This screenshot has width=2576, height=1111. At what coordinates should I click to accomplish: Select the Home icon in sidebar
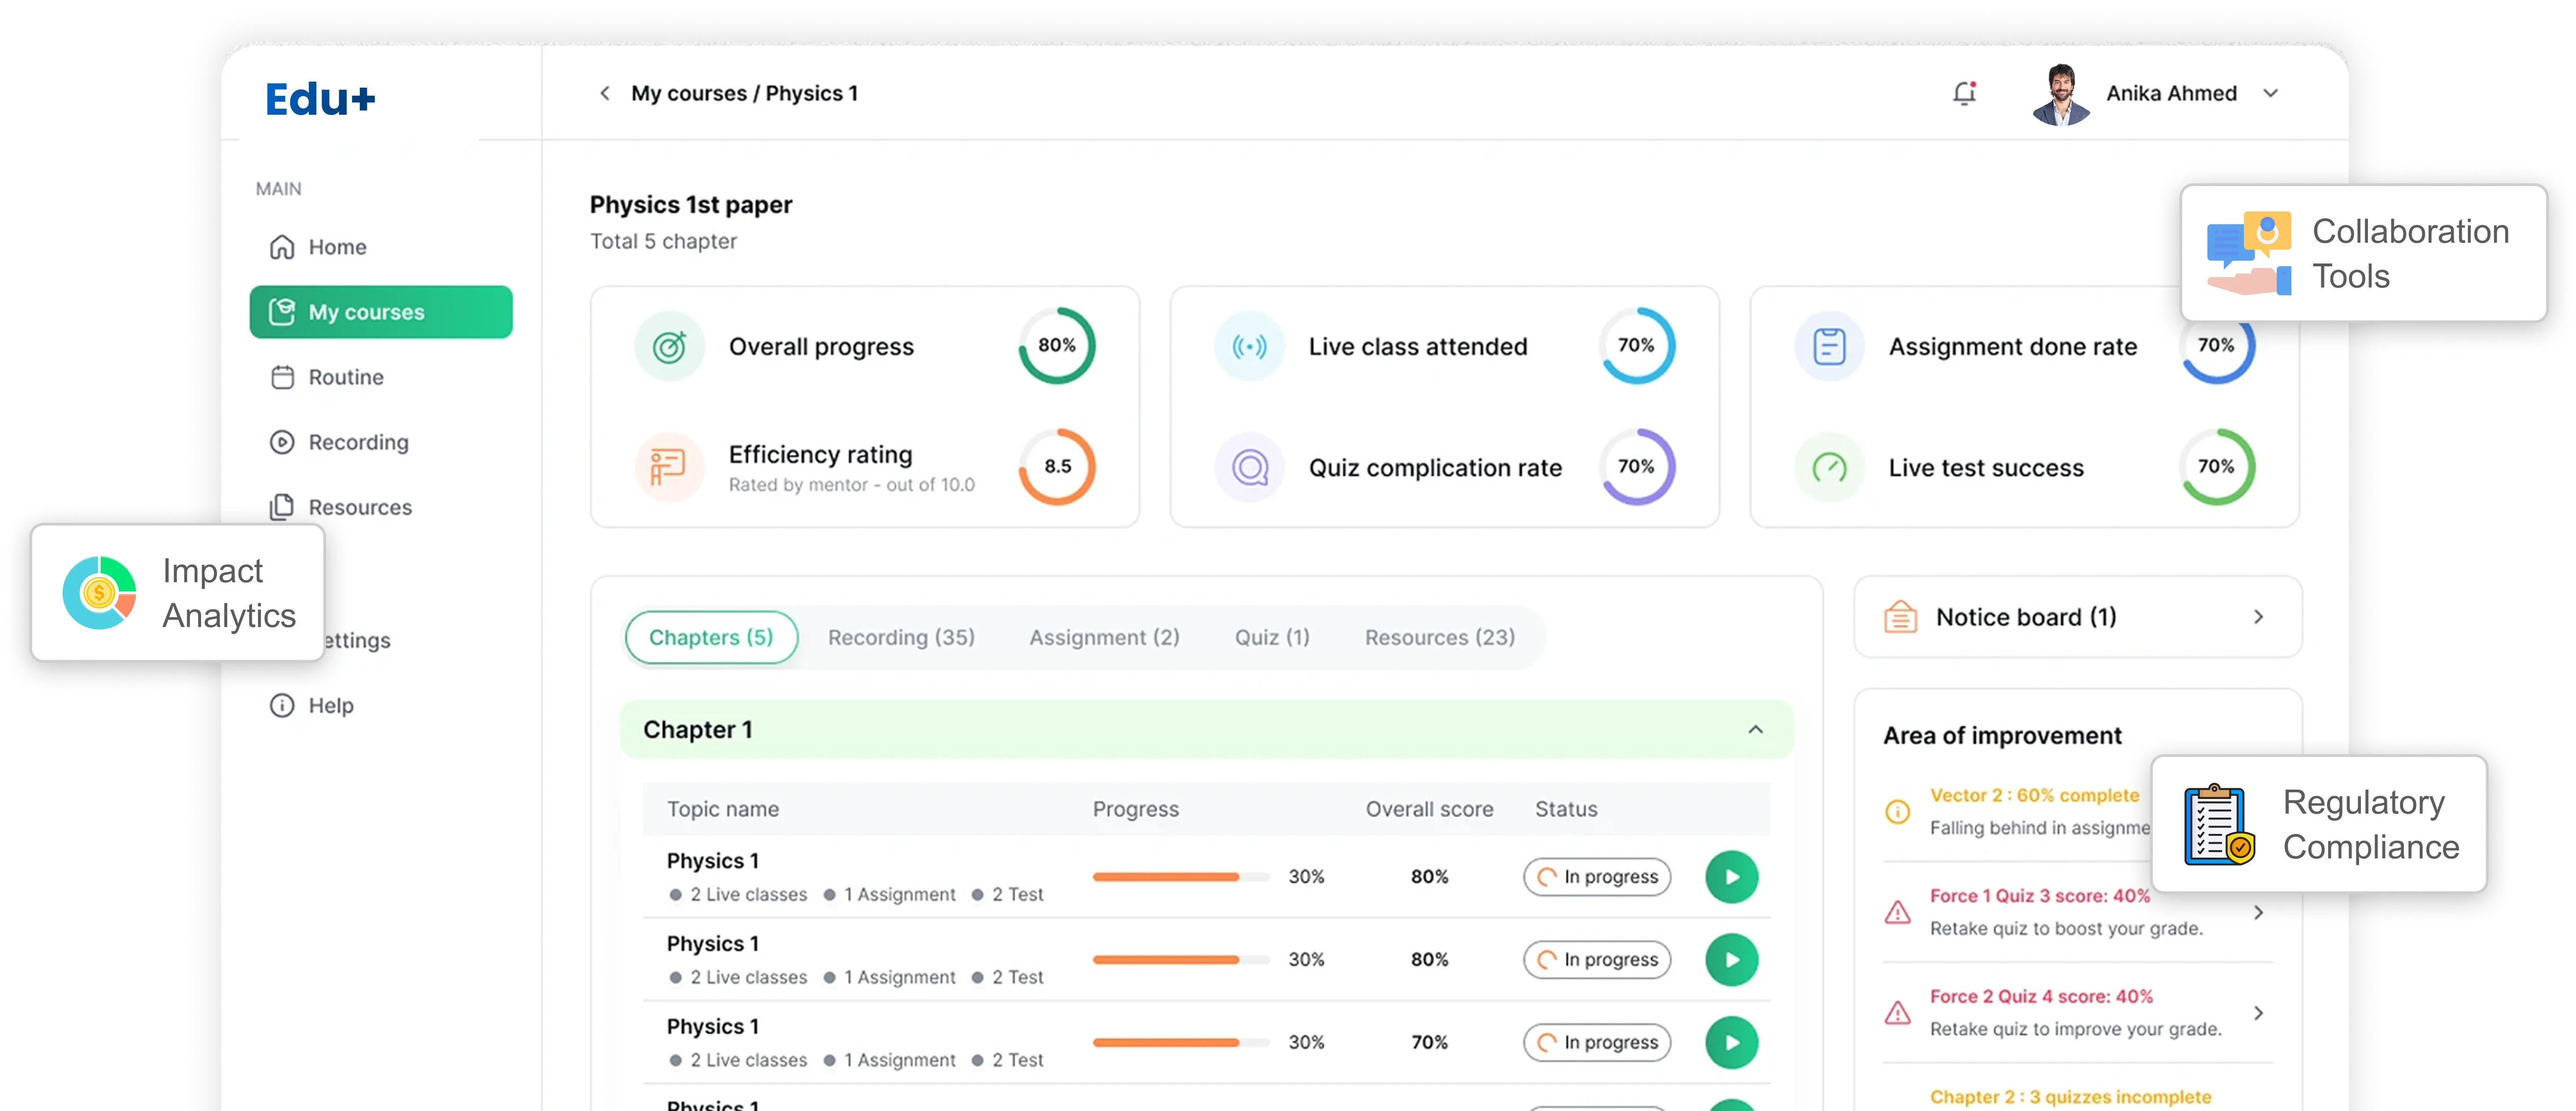pyautogui.click(x=283, y=246)
